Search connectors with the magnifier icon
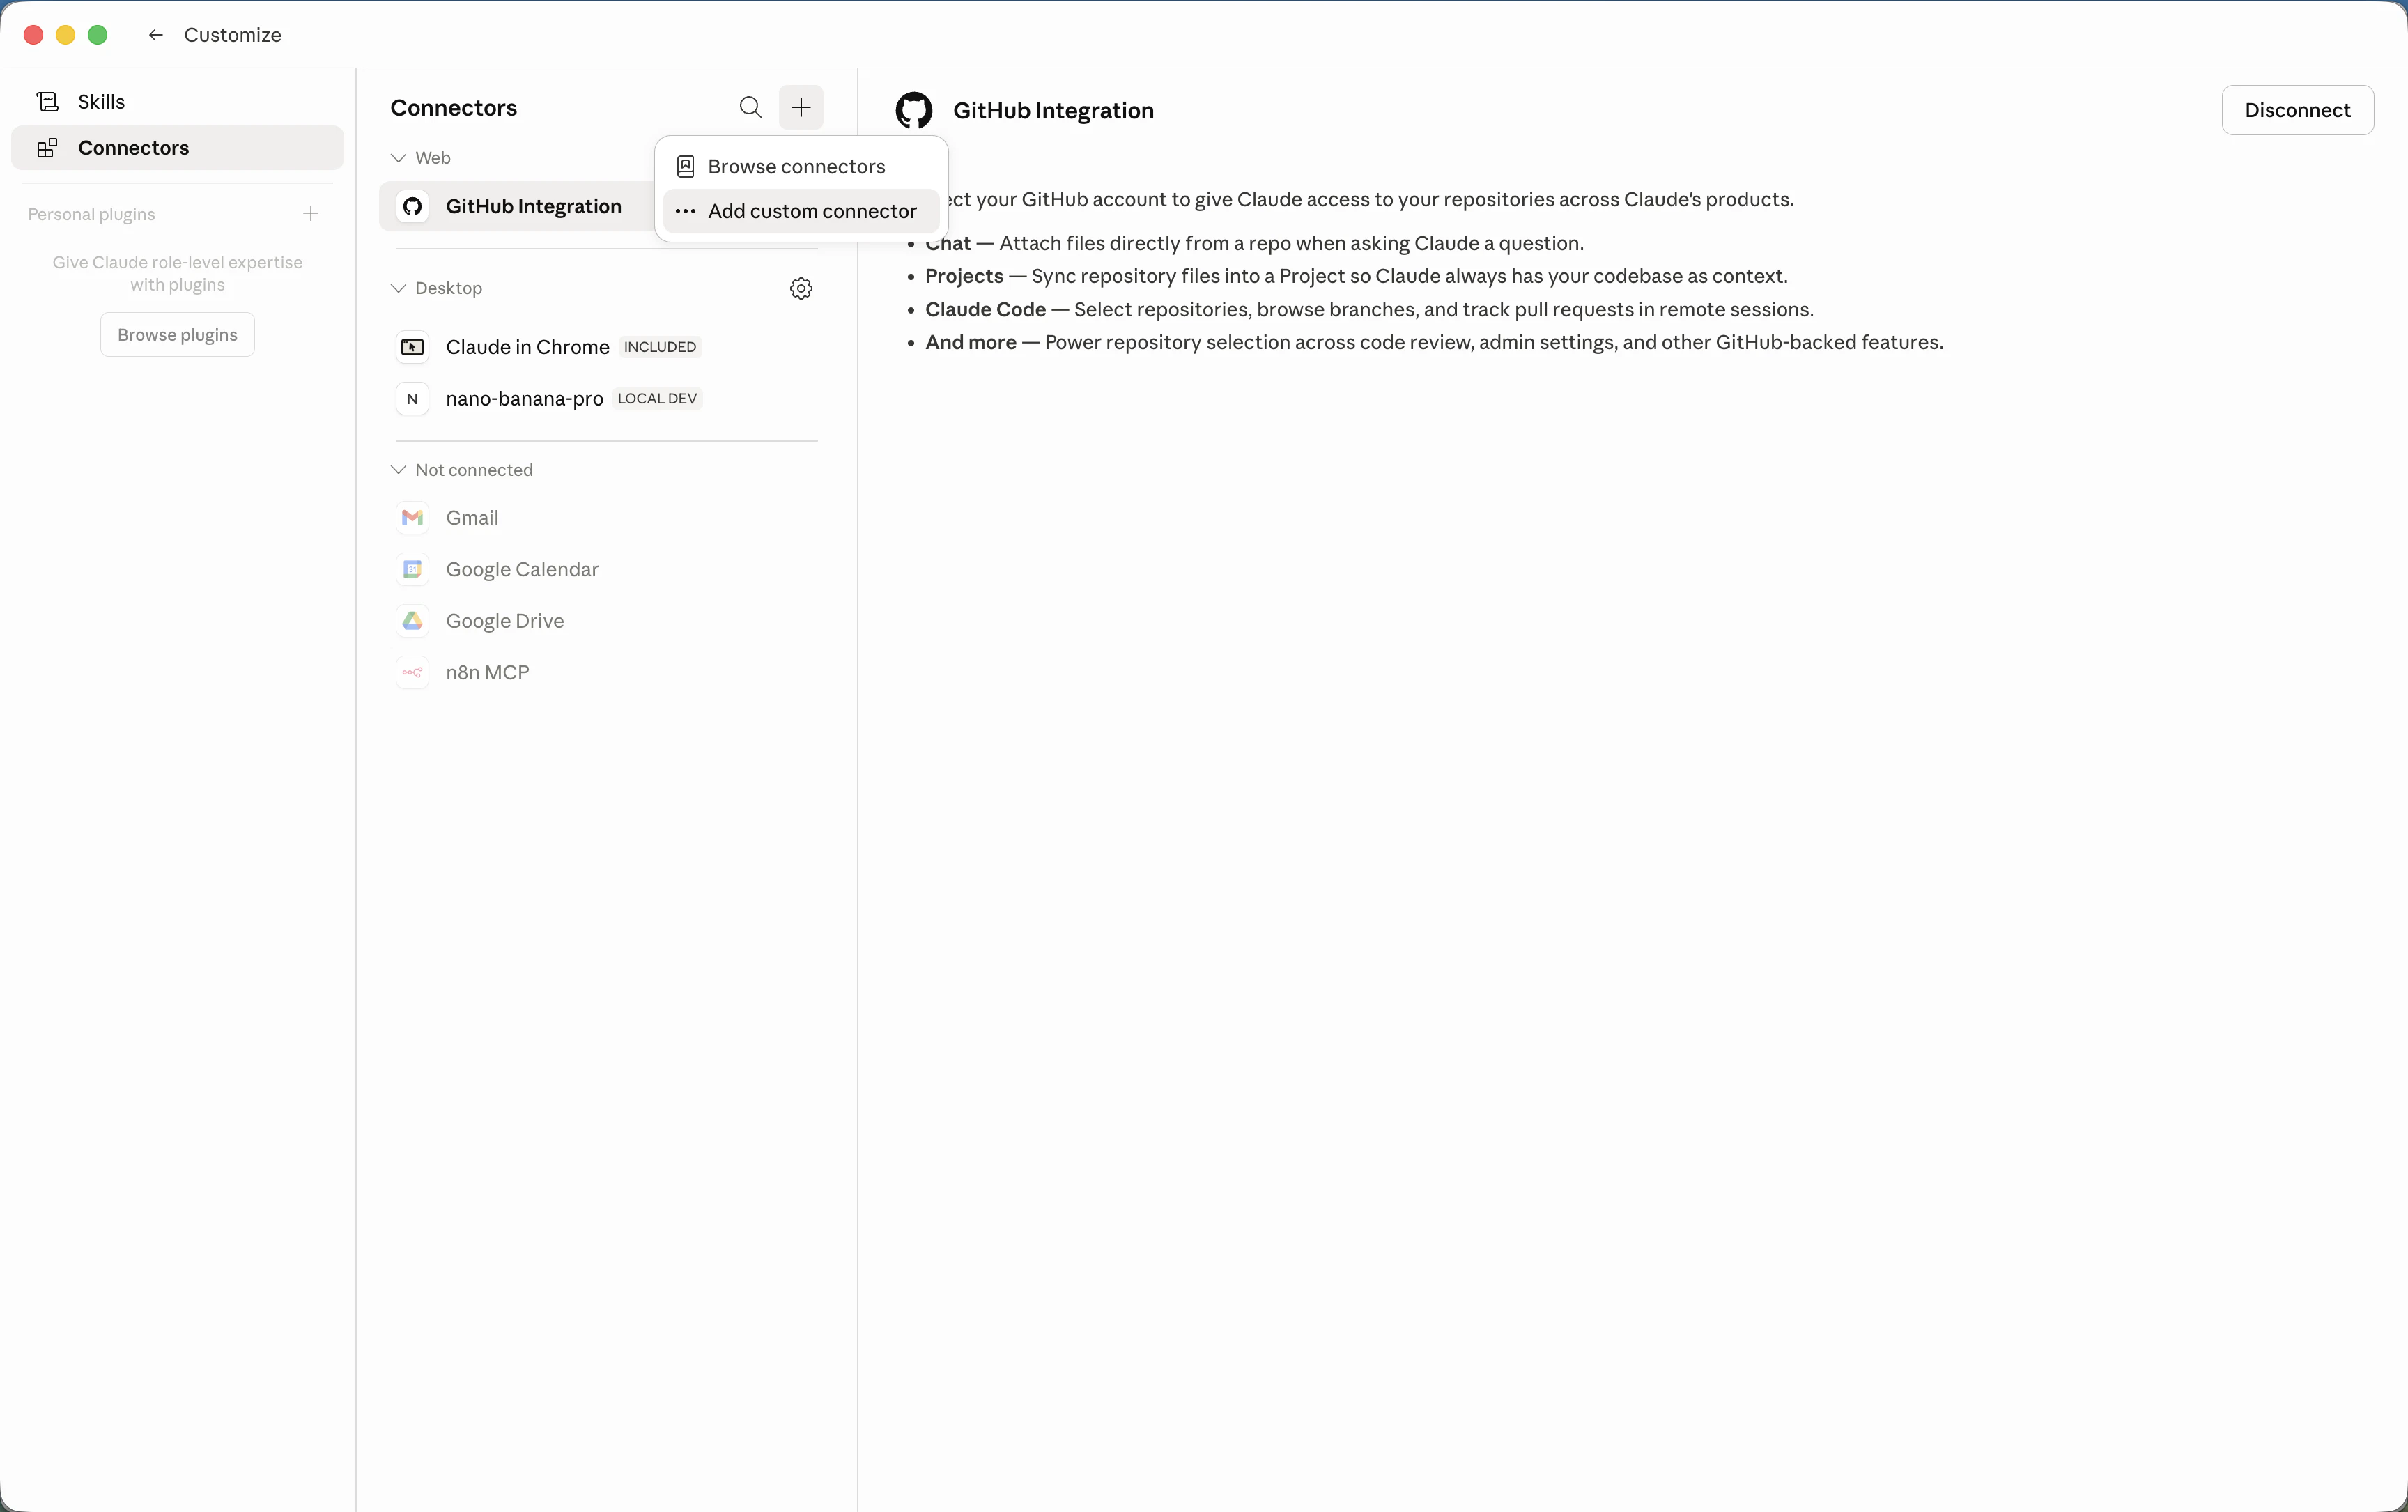The width and height of the screenshot is (2408, 1512). click(x=750, y=108)
